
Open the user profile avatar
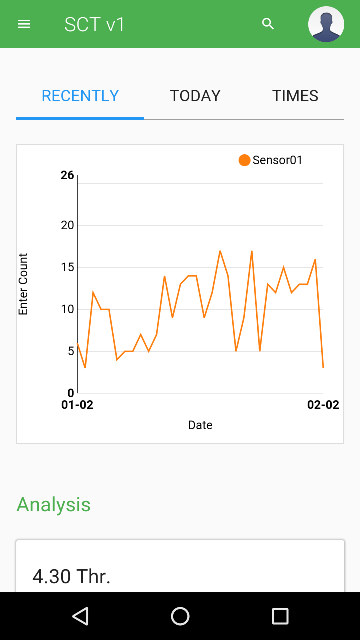326,24
